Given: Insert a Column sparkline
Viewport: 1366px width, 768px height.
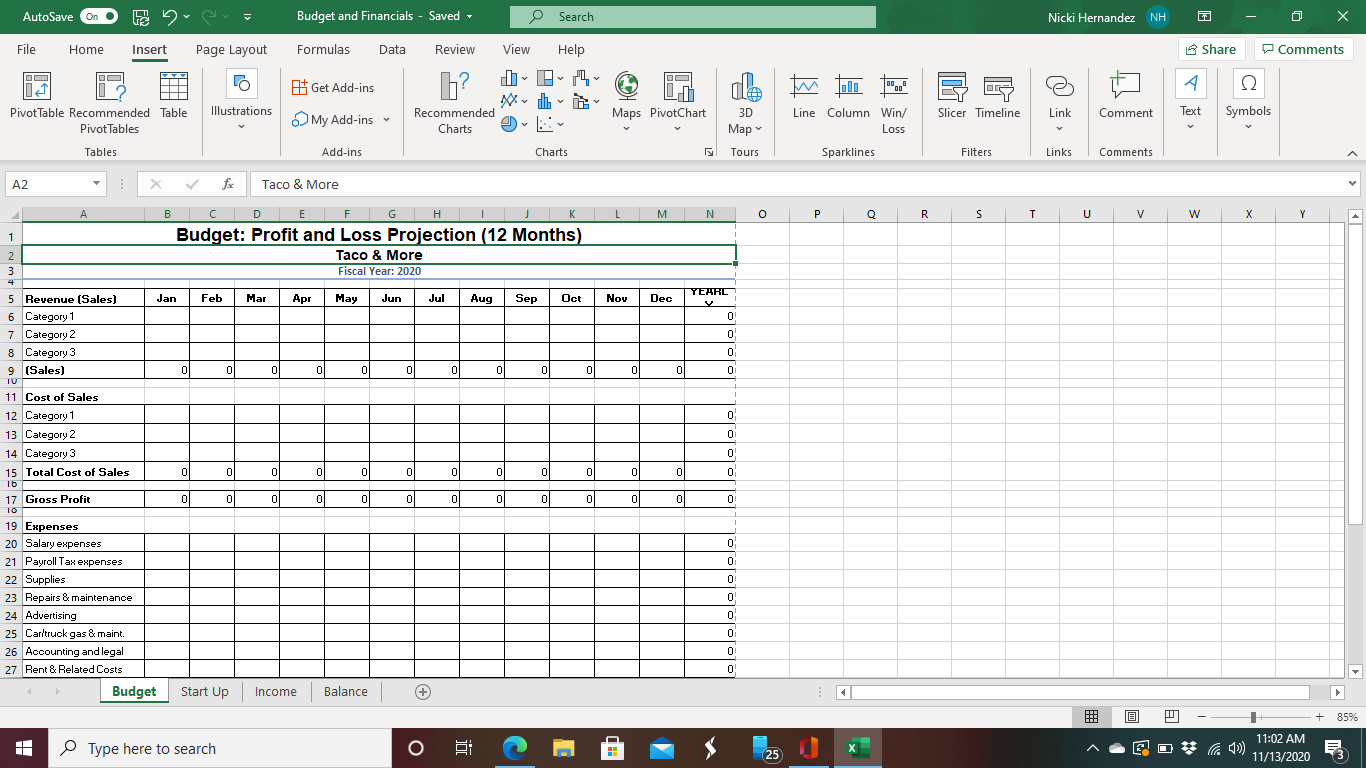Looking at the screenshot, I should (x=848, y=95).
